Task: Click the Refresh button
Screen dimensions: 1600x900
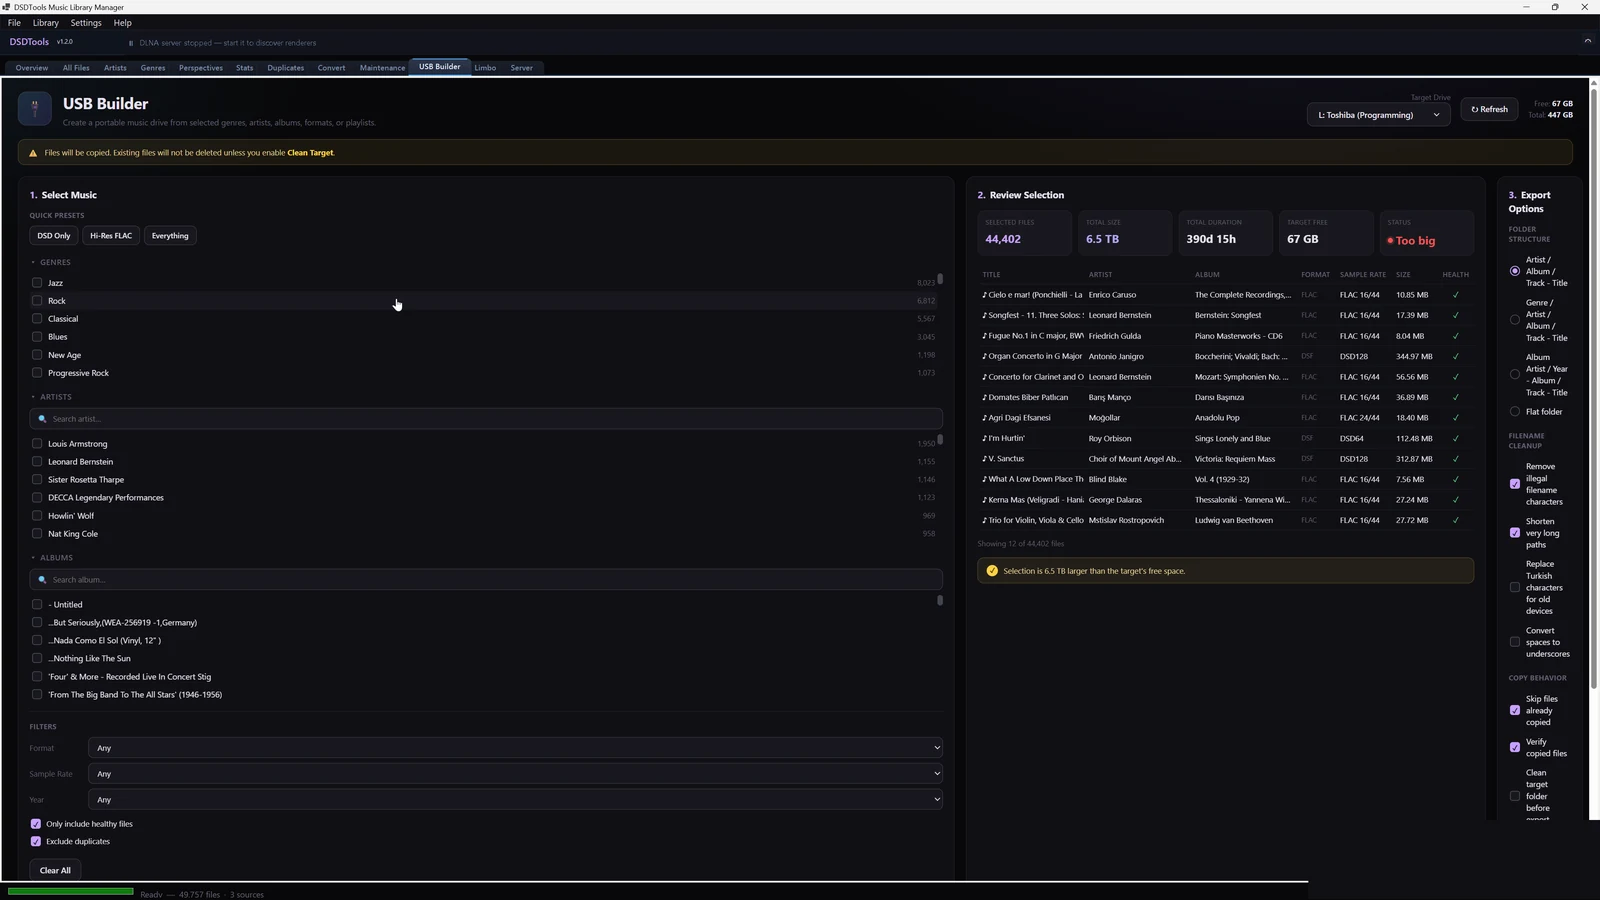Action: tap(1489, 109)
